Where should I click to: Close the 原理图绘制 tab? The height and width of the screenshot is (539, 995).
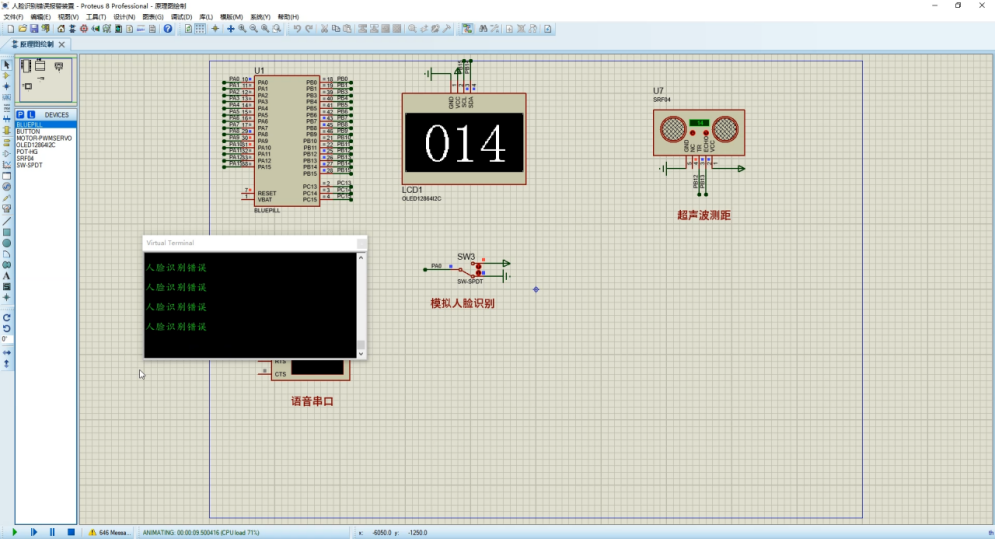point(62,44)
